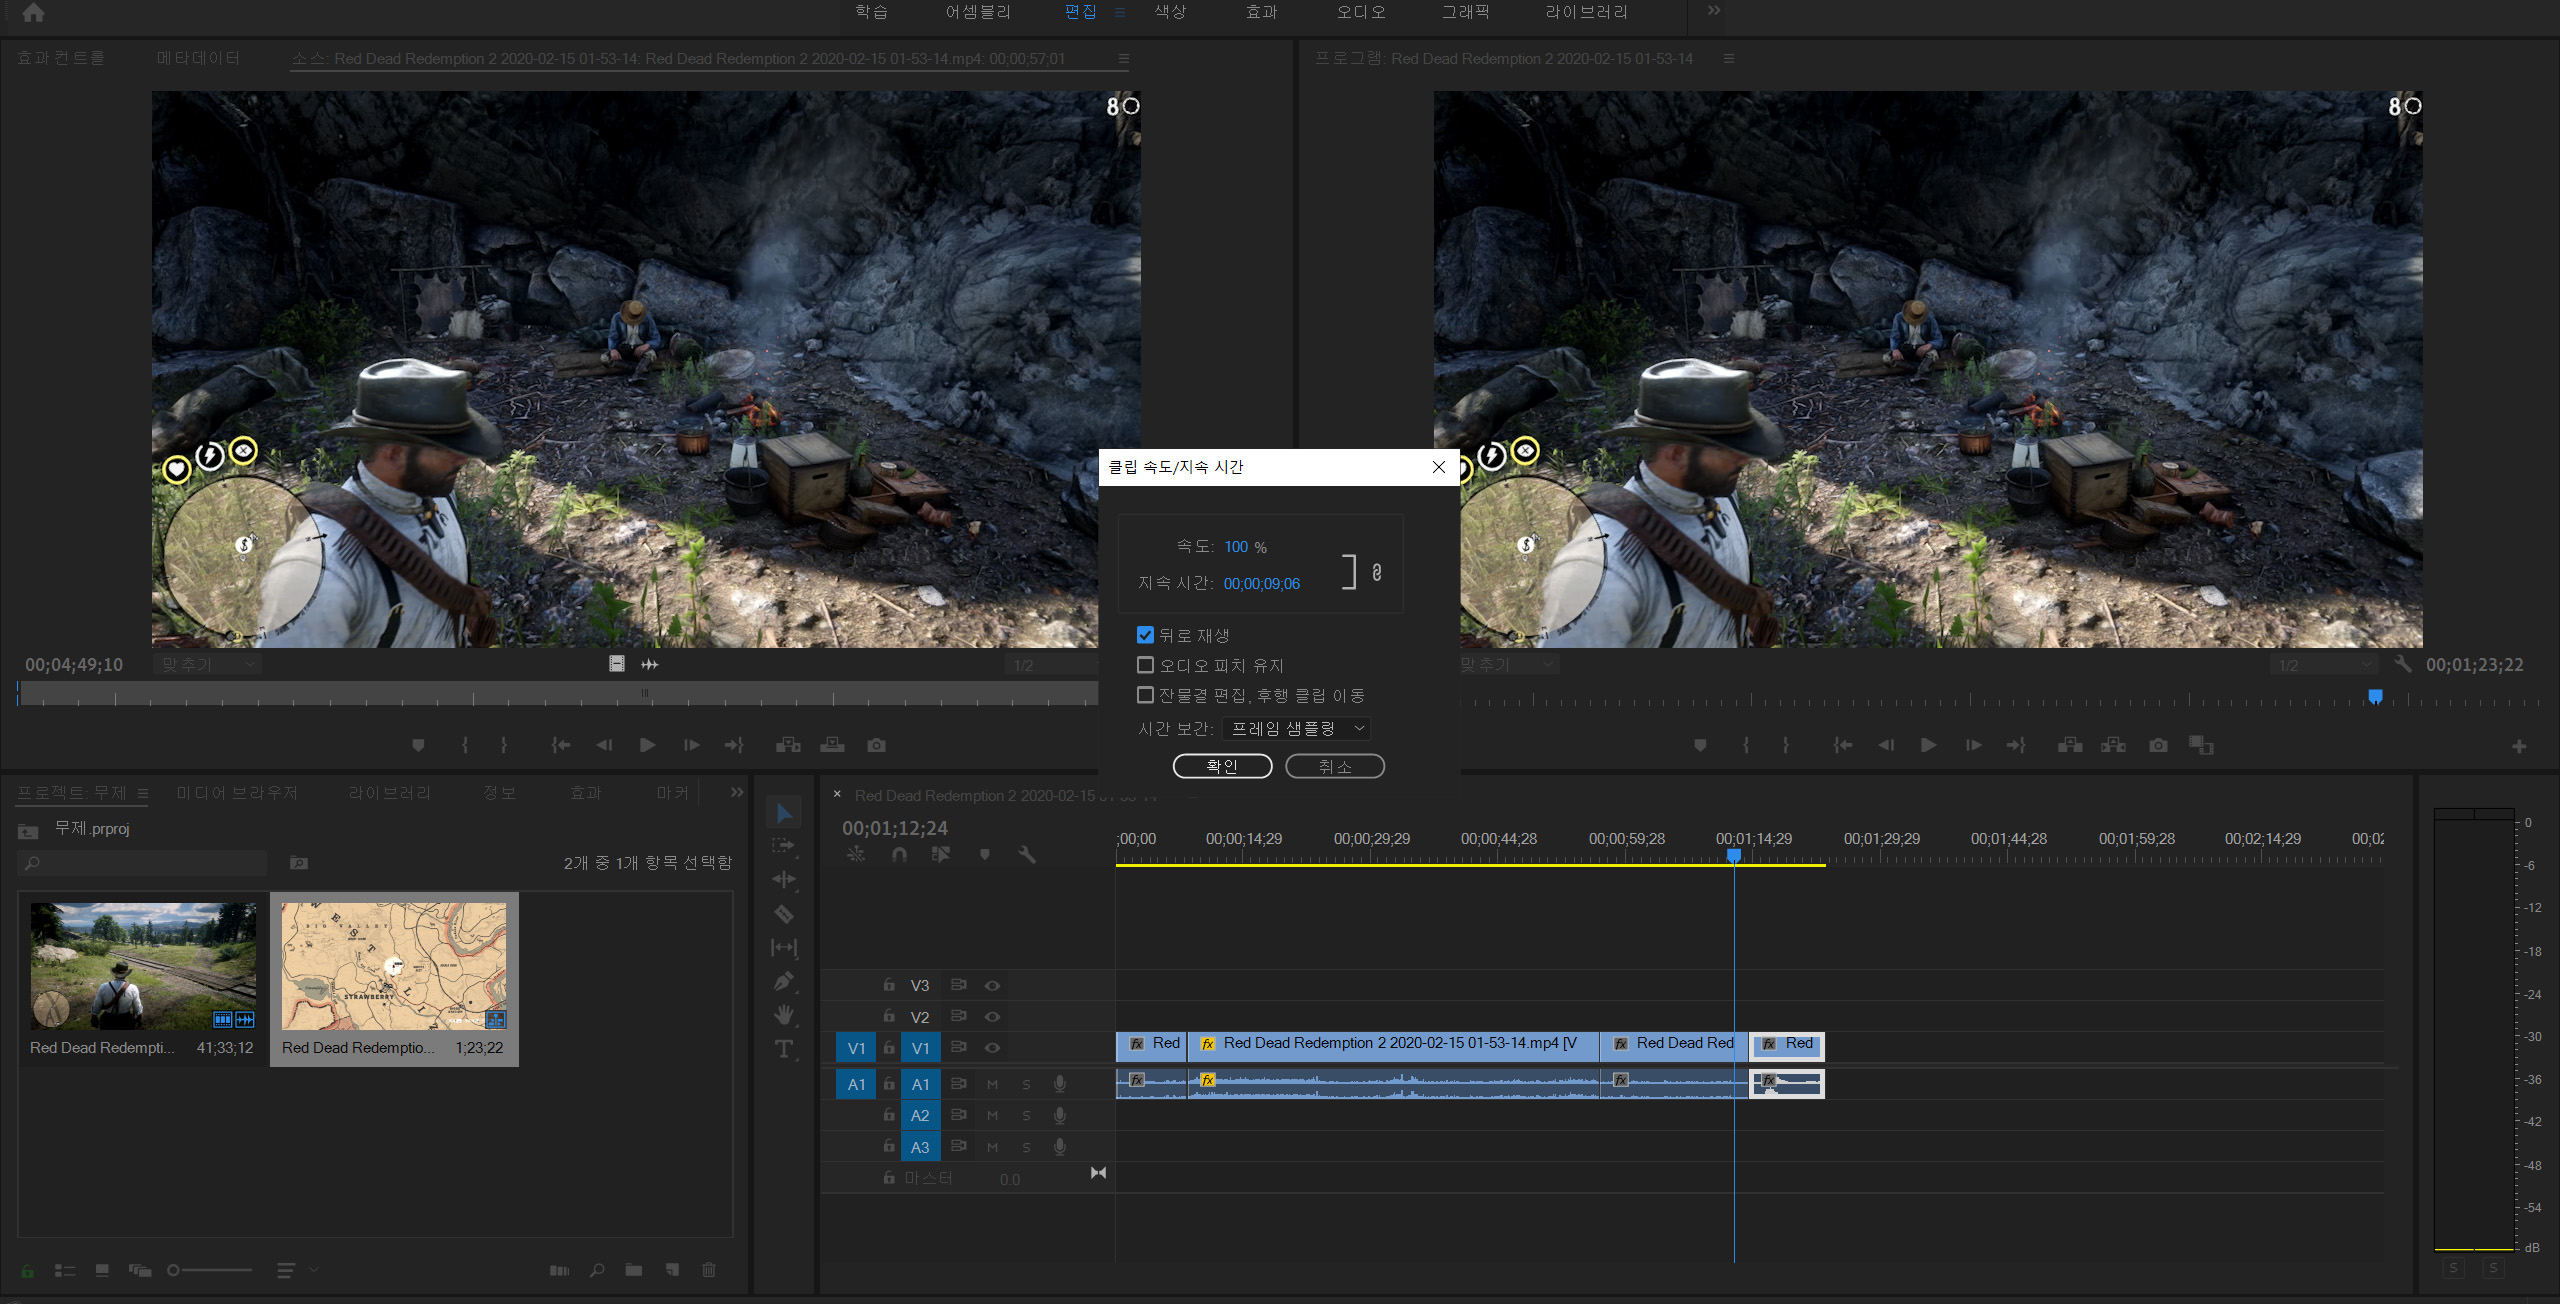Screen dimensions: 2560x1304
Task: Enable the 오디오 피치 유지 checkbox
Action: click(1146, 665)
